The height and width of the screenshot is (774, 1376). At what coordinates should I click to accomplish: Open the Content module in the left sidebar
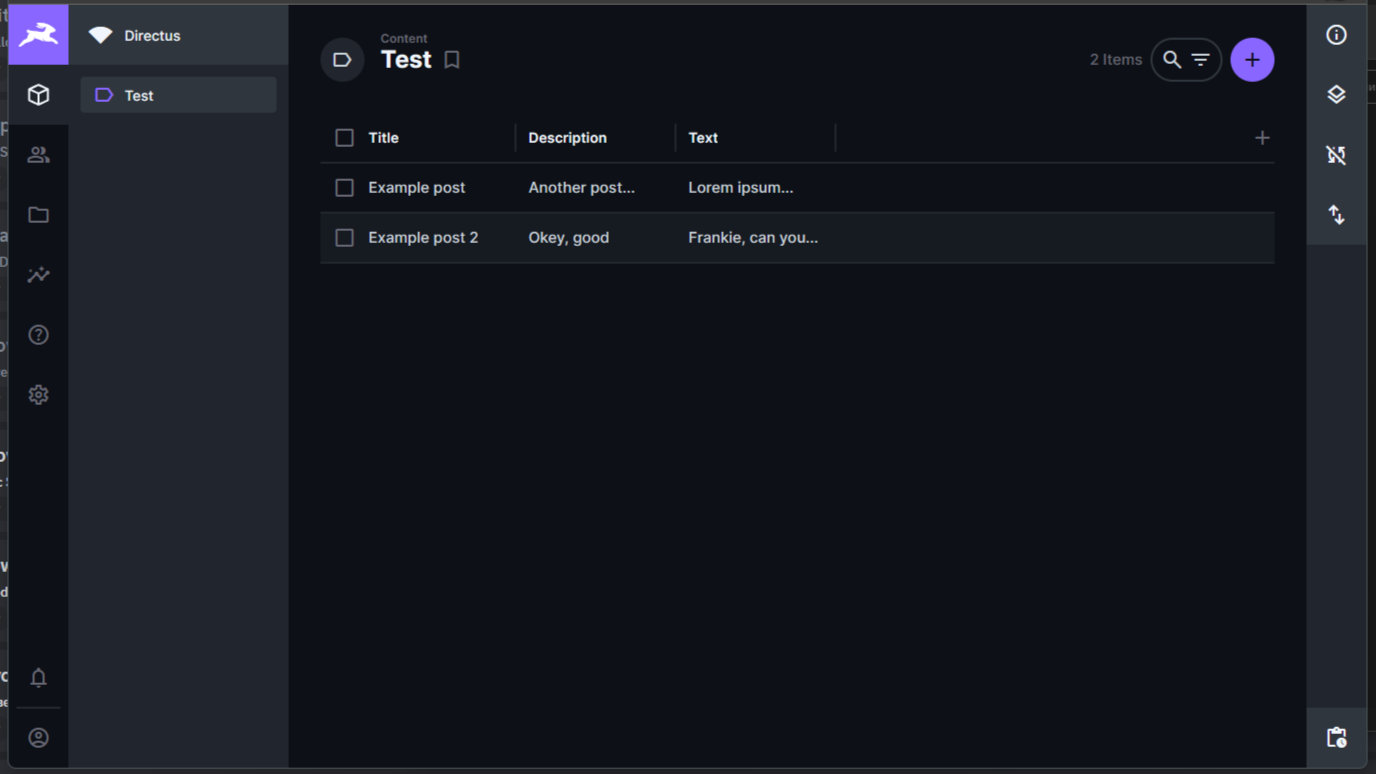click(x=38, y=94)
